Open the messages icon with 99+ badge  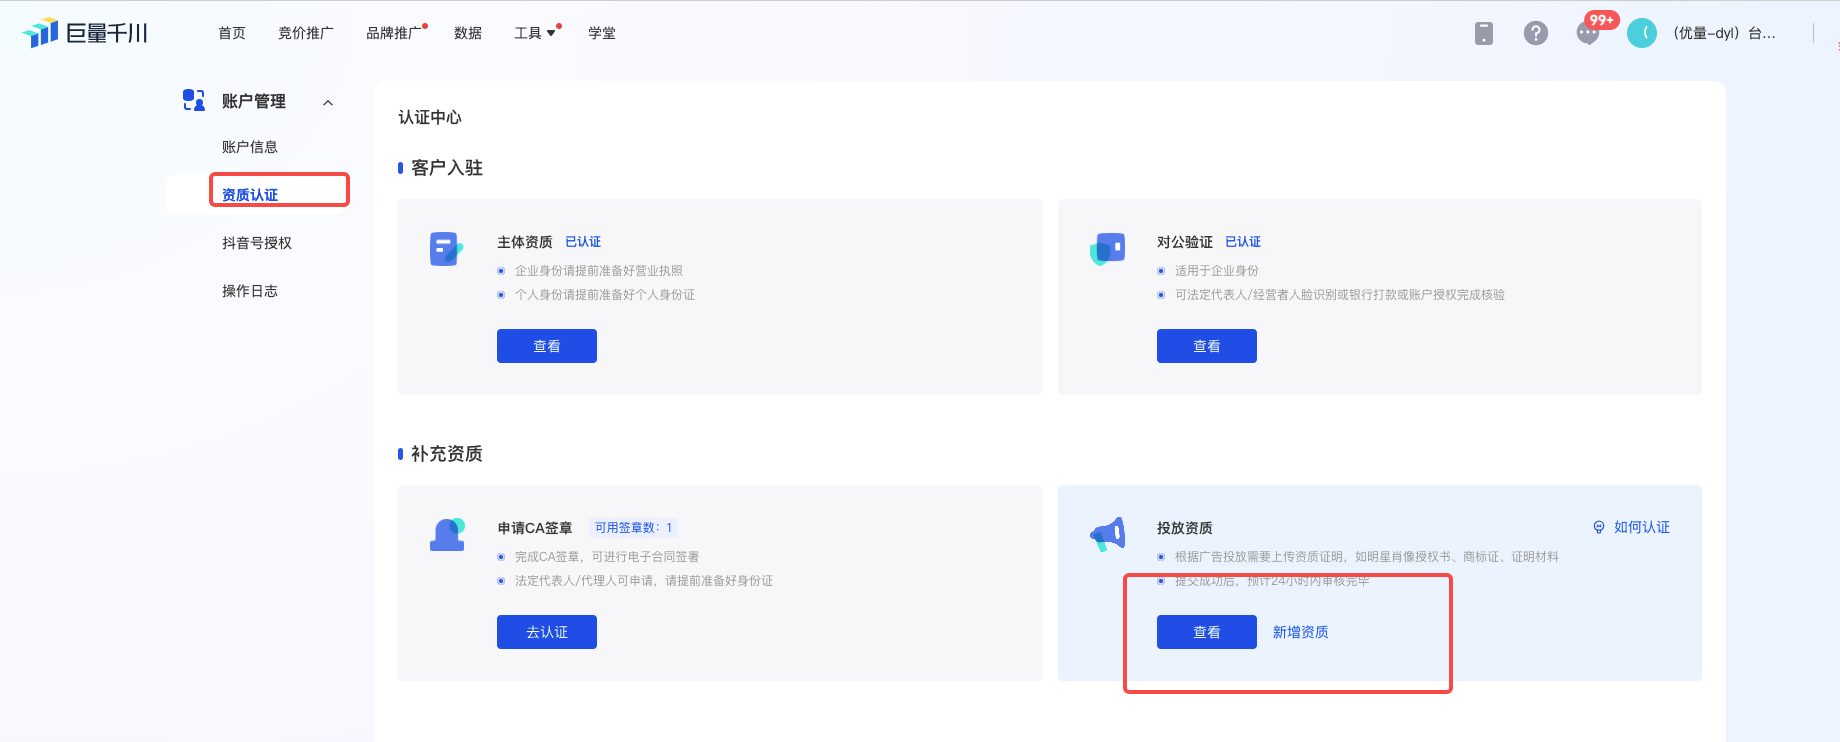1588,33
